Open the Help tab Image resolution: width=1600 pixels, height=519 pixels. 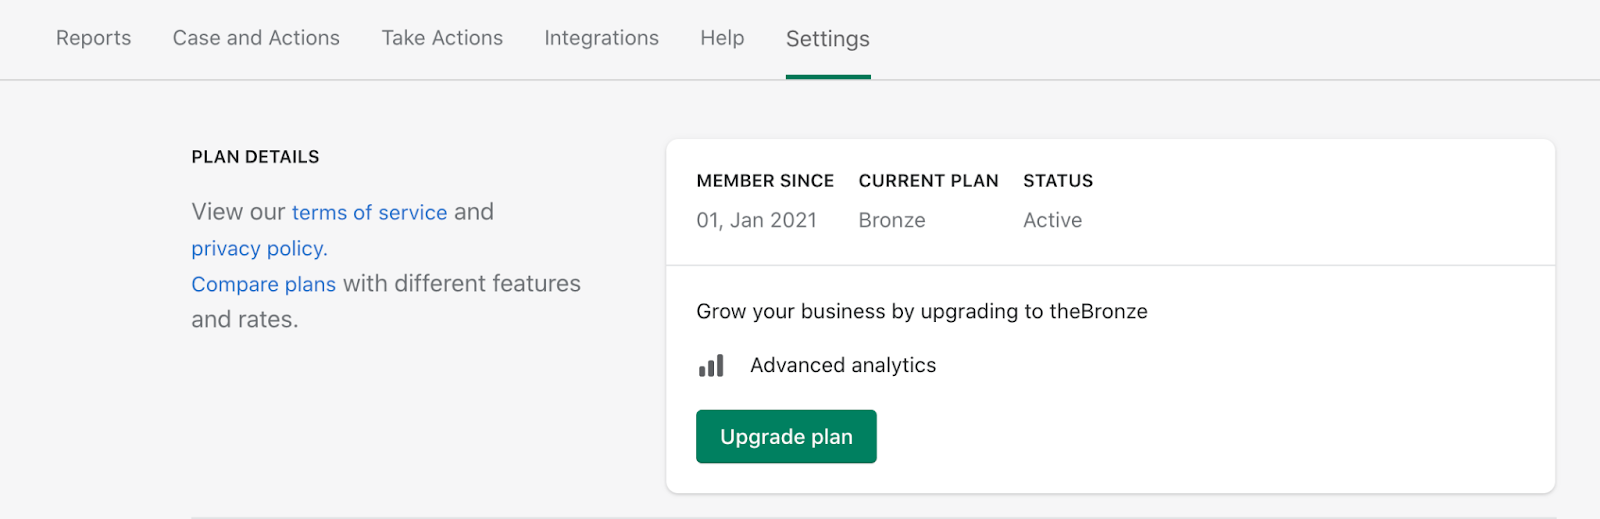pyautogui.click(x=722, y=38)
